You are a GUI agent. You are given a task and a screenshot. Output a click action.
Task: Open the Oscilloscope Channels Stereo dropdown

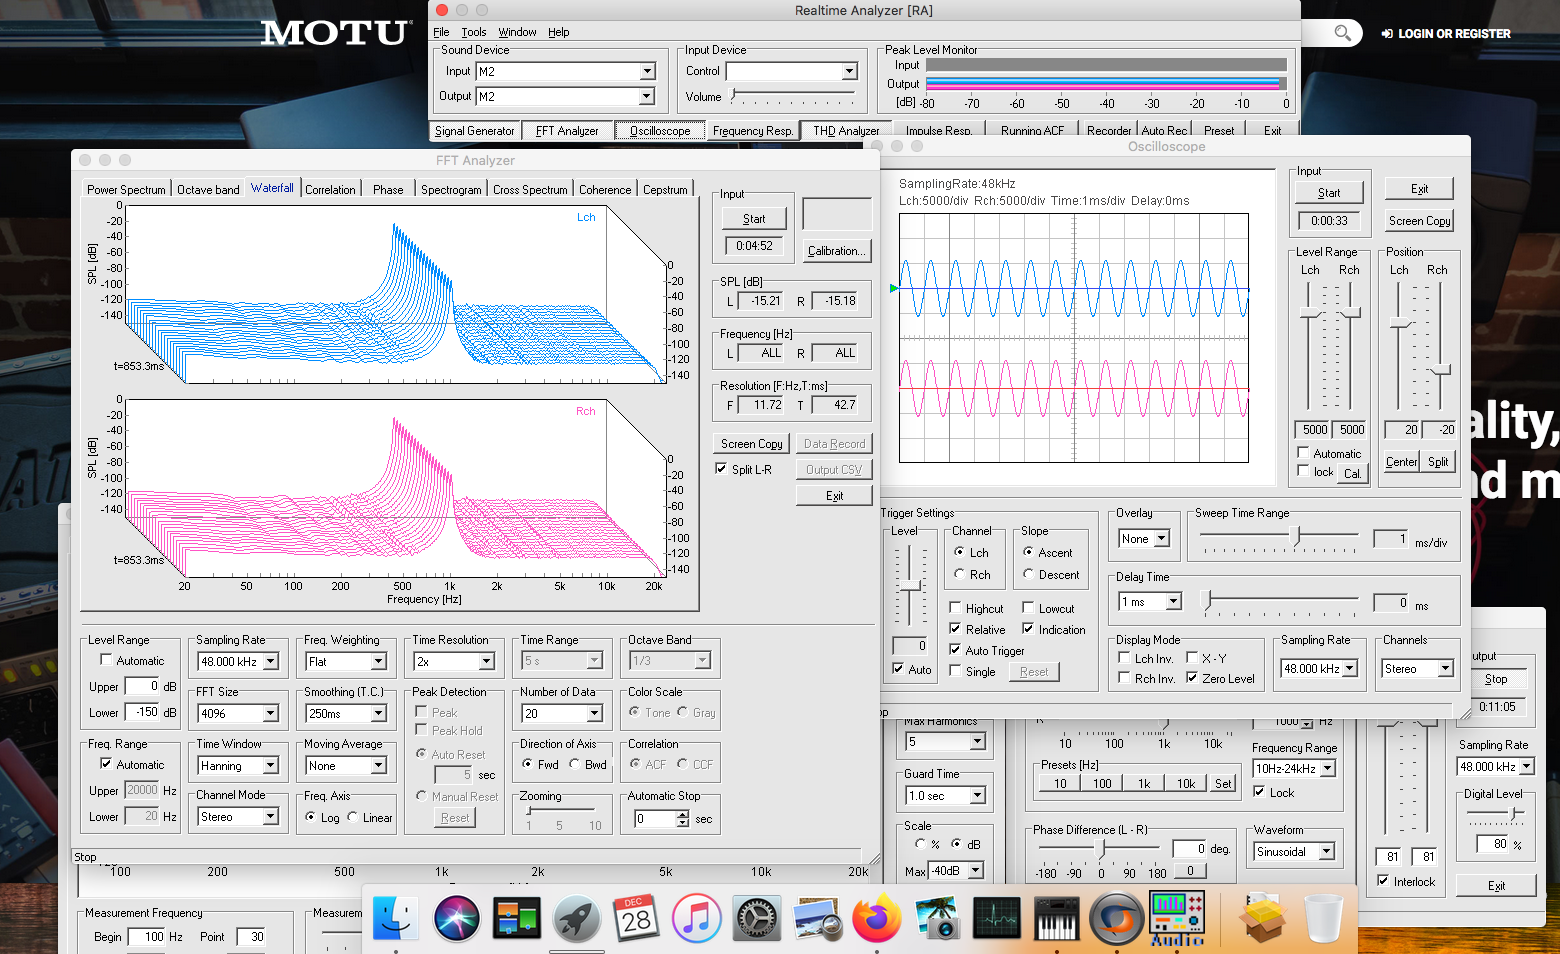tap(1418, 668)
